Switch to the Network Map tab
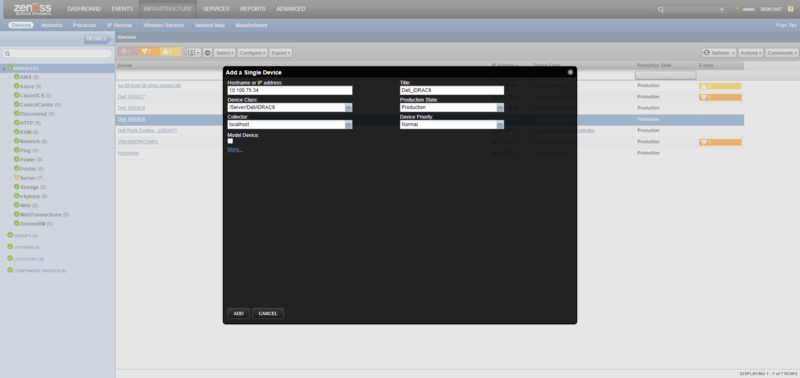Viewport: 800px width, 378px height. pos(210,25)
